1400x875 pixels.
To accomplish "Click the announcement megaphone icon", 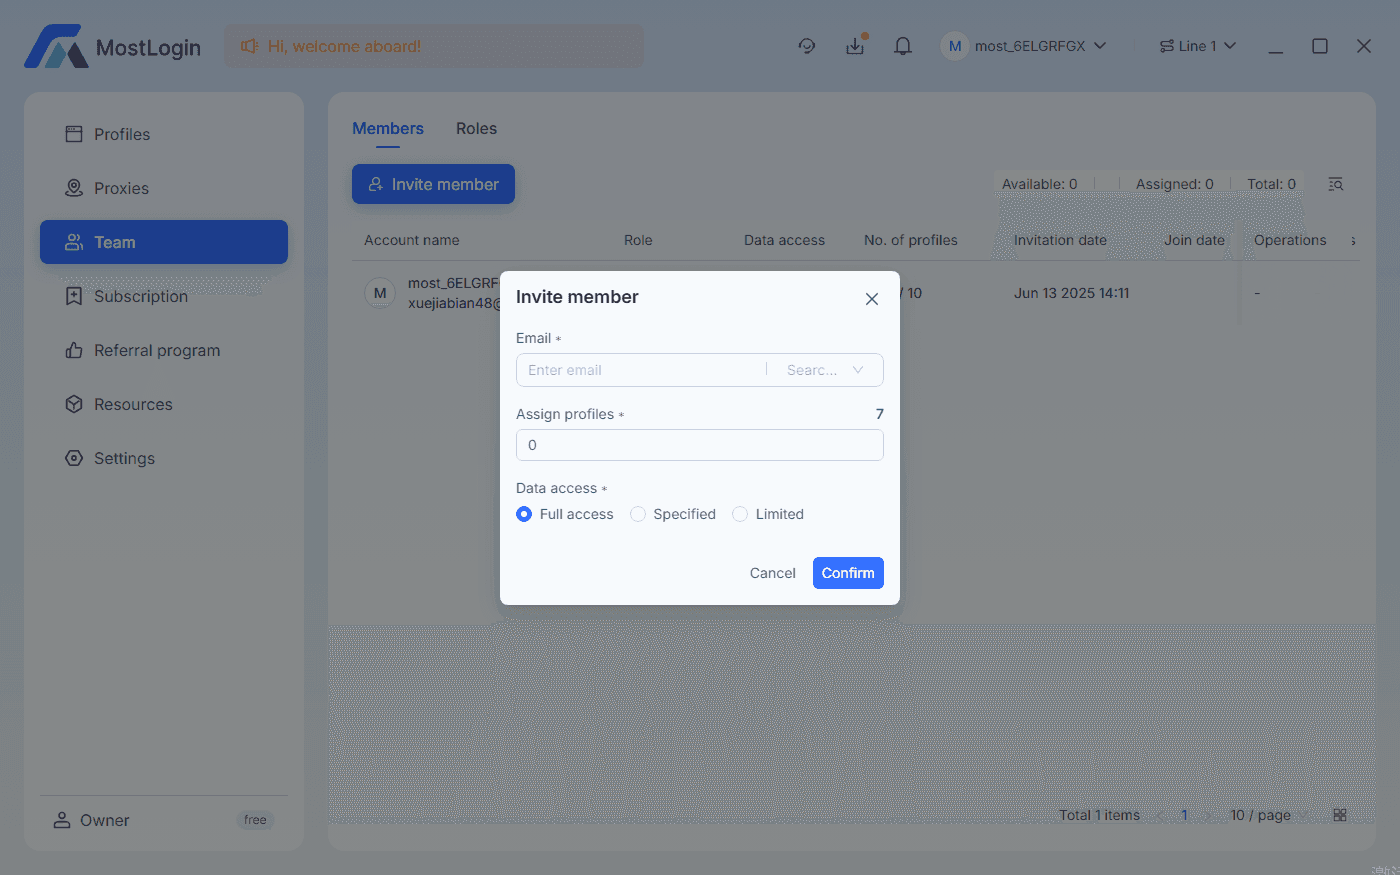I will click(249, 46).
